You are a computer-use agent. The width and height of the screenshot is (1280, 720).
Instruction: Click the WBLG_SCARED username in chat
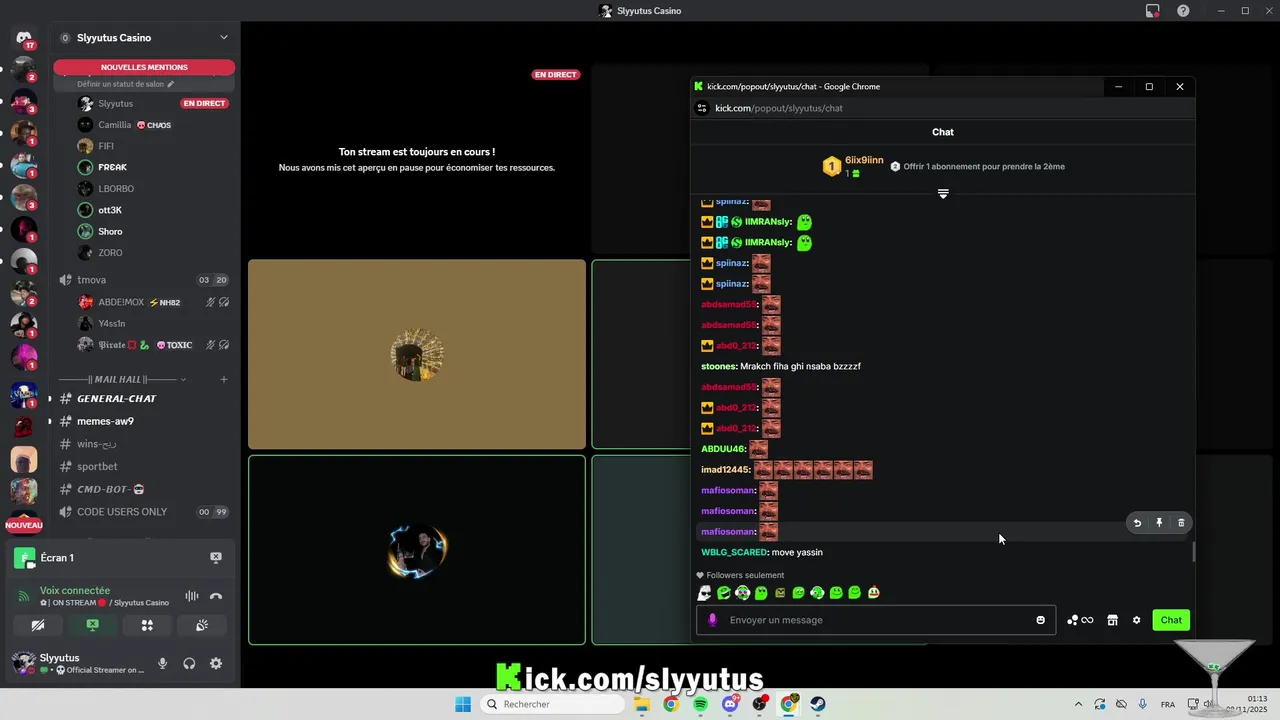point(734,552)
